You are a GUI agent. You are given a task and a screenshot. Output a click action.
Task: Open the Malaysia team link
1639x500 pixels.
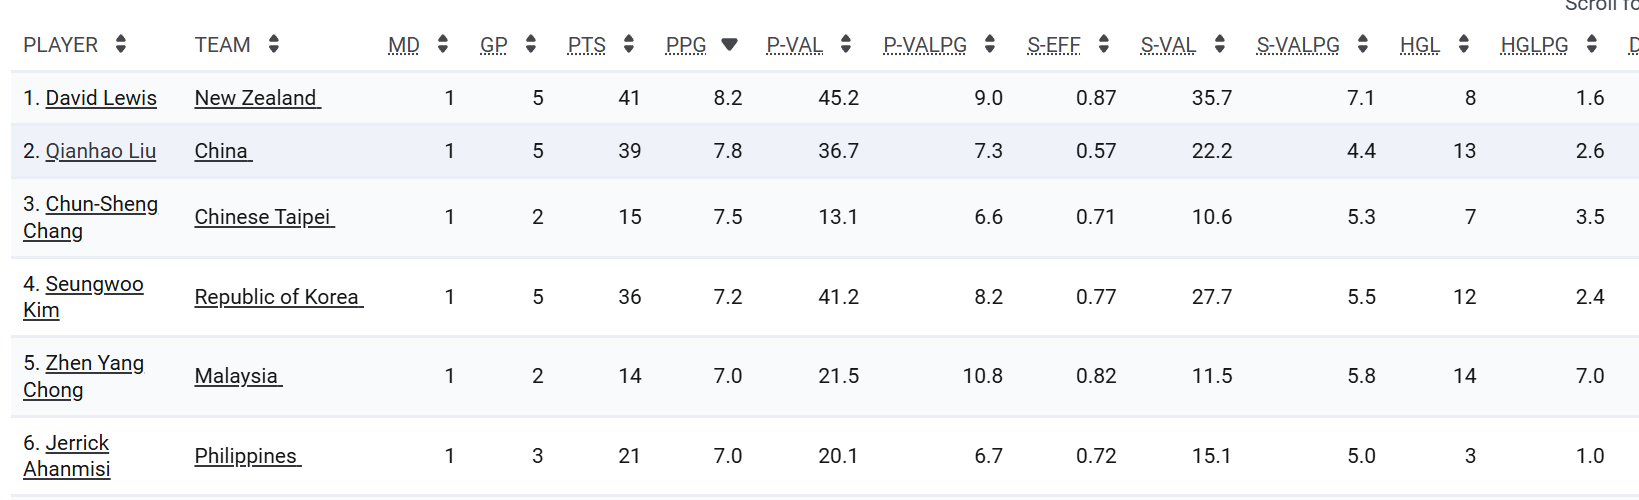pos(237,376)
